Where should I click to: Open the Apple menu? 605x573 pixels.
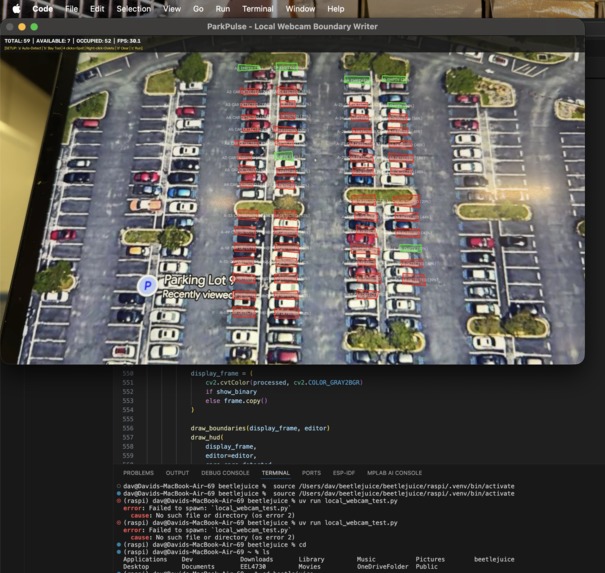click(x=17, y=8)
